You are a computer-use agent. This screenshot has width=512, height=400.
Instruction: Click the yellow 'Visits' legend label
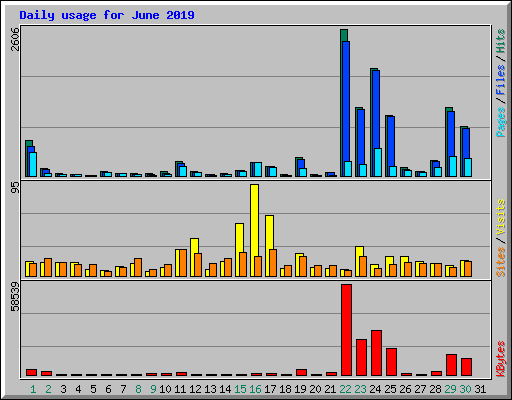501,217
